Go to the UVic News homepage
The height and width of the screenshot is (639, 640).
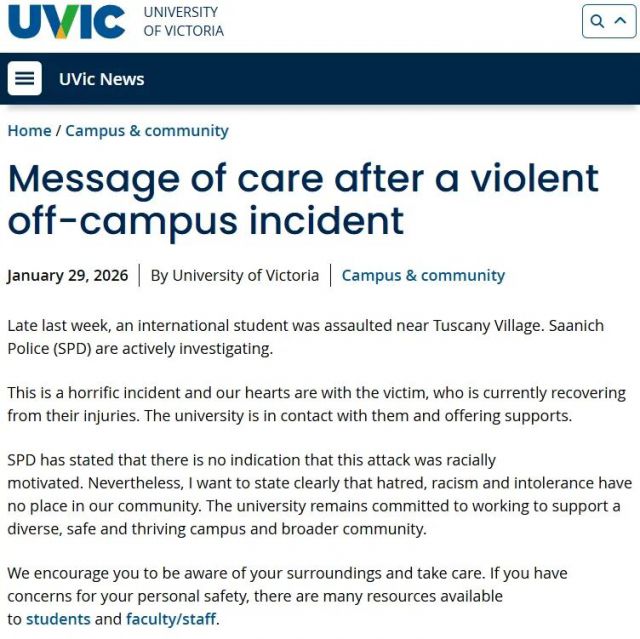tap(101, 79)
